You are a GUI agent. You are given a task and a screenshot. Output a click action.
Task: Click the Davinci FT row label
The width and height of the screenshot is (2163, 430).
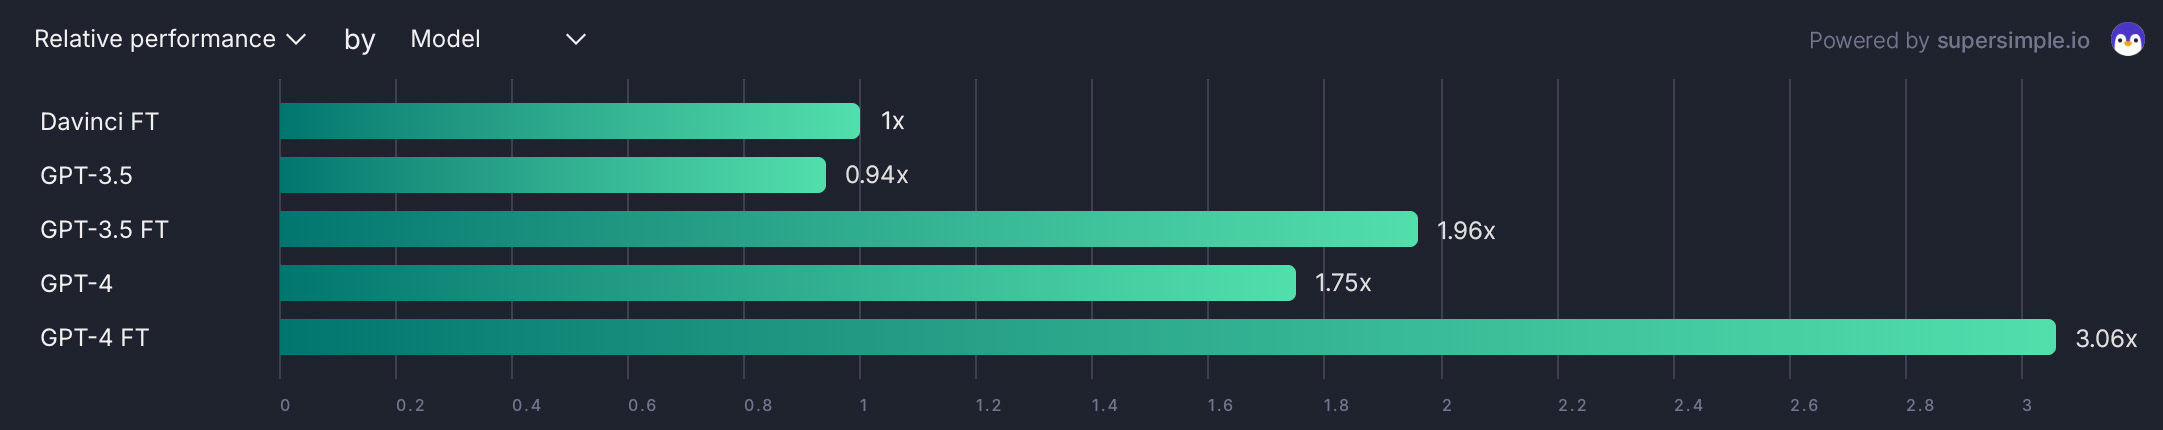[x=99, y=122]
